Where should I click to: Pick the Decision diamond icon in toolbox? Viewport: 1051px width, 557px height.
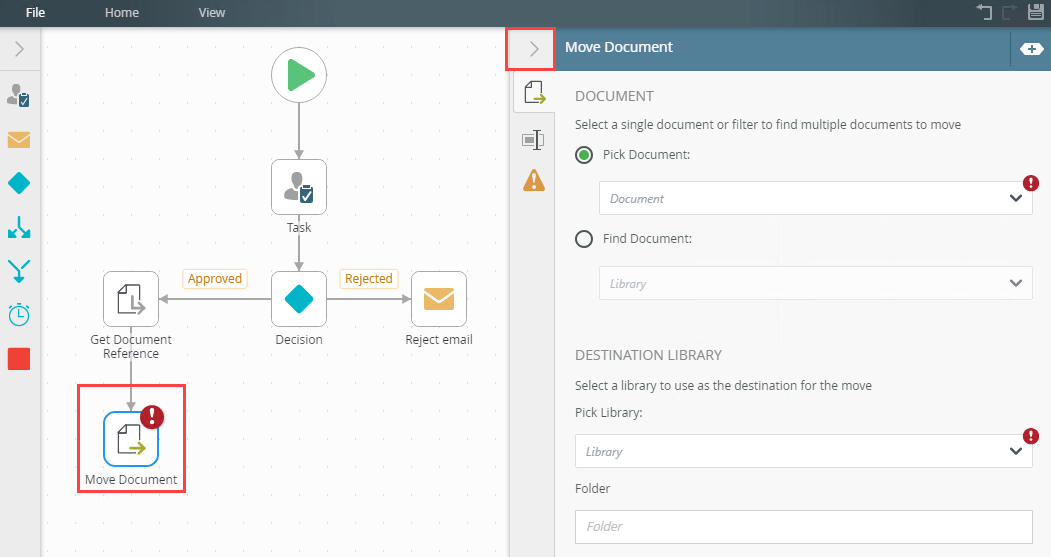tap(19, 184)
